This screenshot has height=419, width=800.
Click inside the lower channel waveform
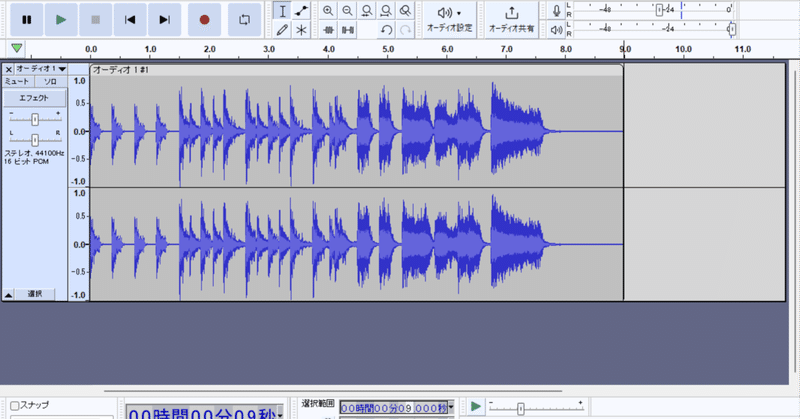pyautogui.click(x=356, y=244)
